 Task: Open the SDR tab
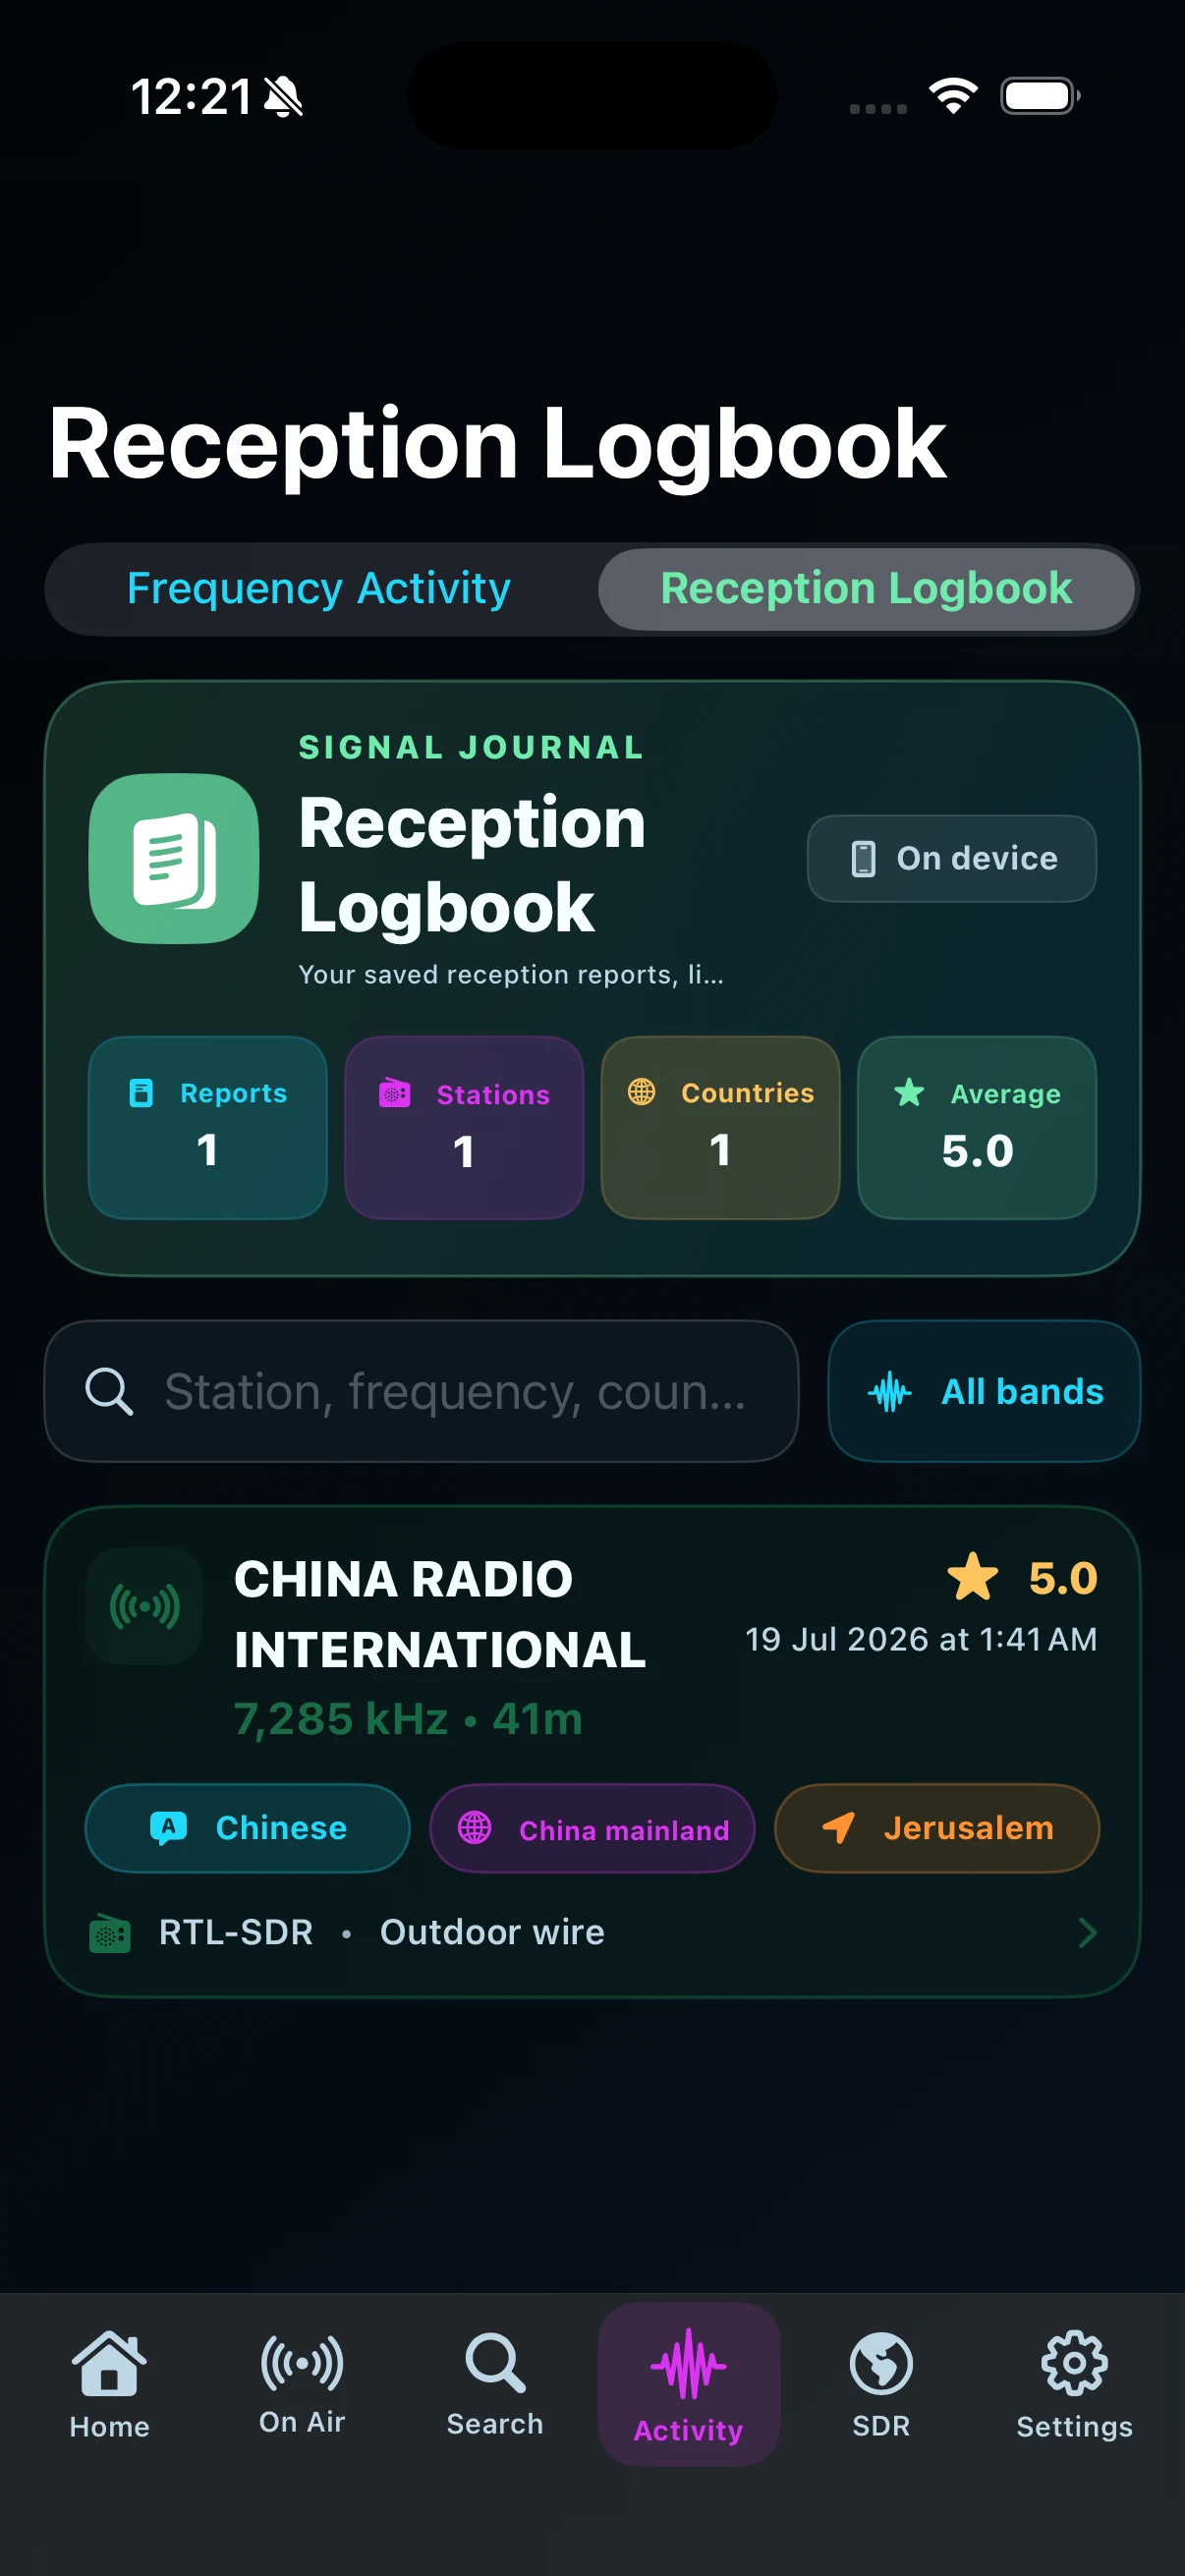tap(881, 2384)
